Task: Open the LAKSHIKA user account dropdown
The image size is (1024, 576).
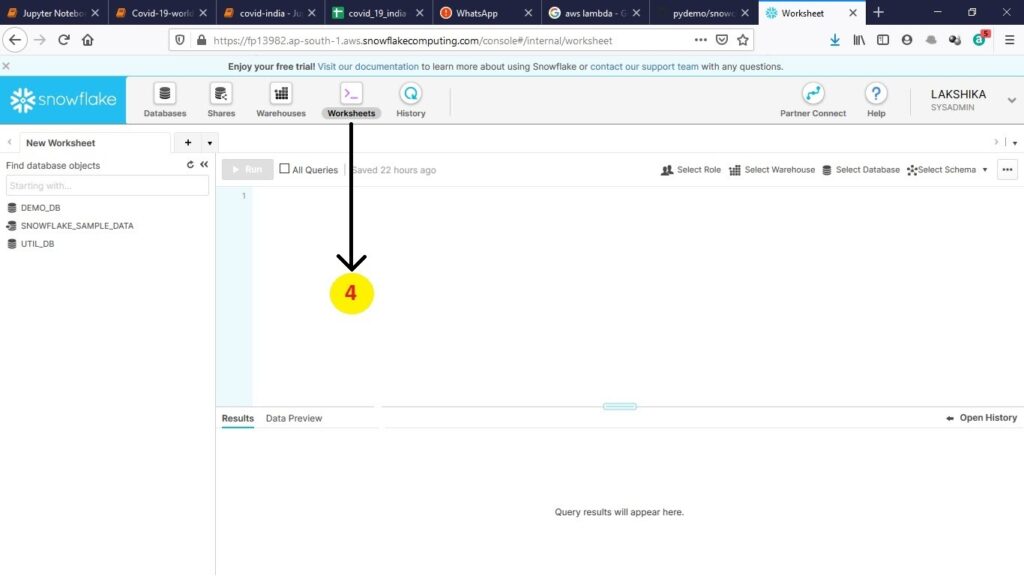Action: [x=1012, y=101]
